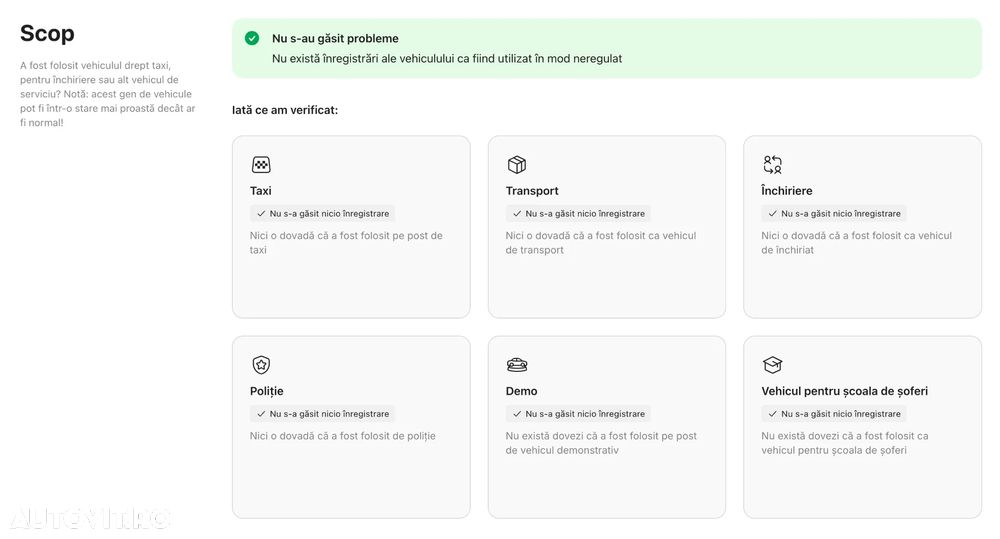
Task: Click the Autovit watermark logo
Action: (x=90, y=518)
